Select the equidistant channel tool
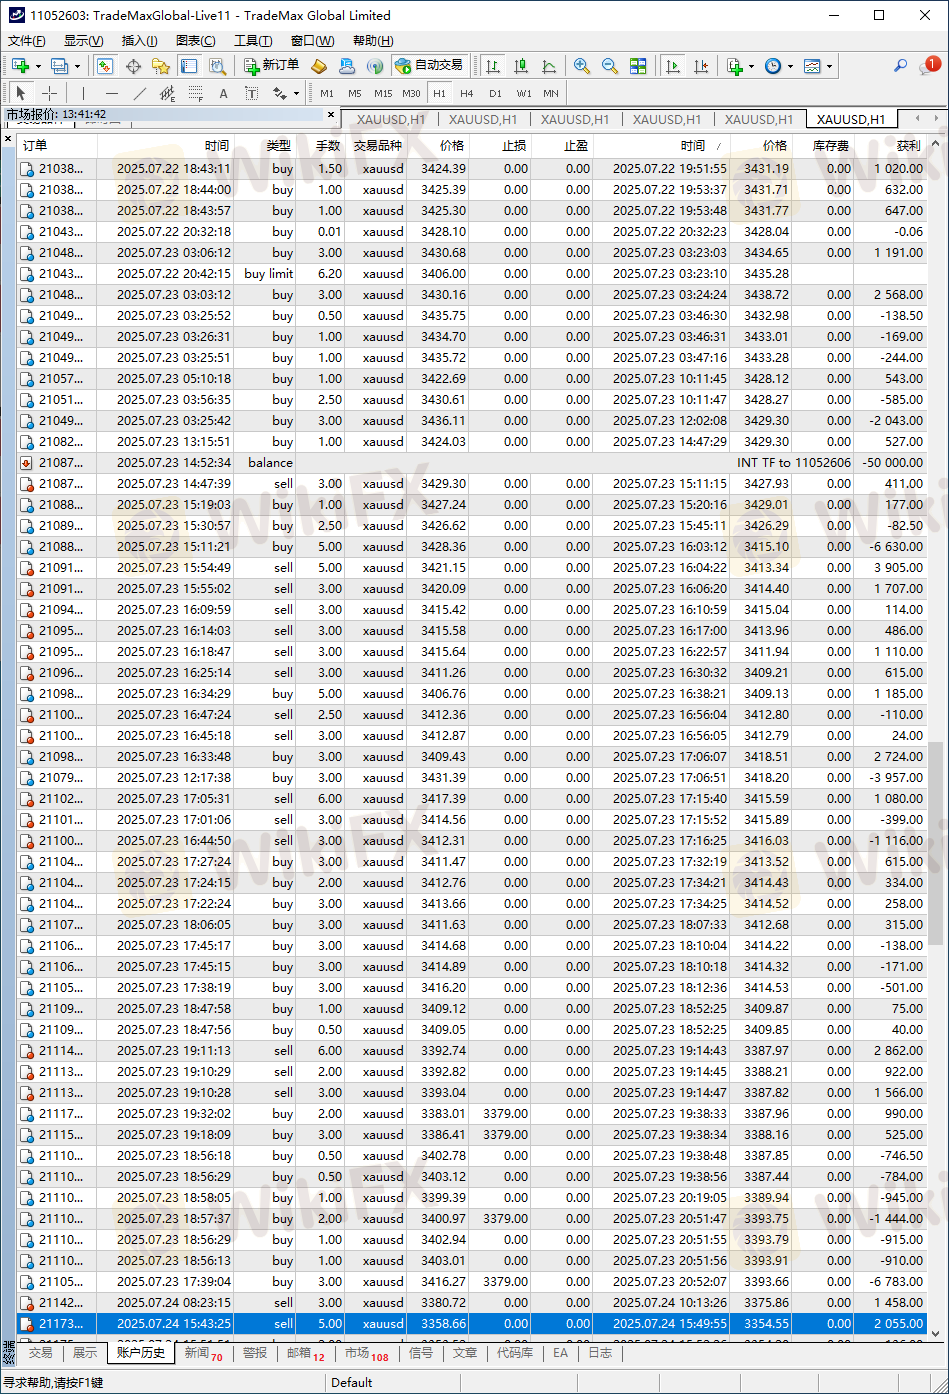Viewport: 949px width, 1394px height. [167, 93]
